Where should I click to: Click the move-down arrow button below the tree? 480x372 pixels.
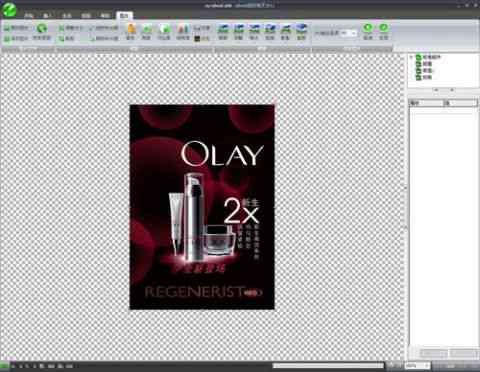click(452, 90)
